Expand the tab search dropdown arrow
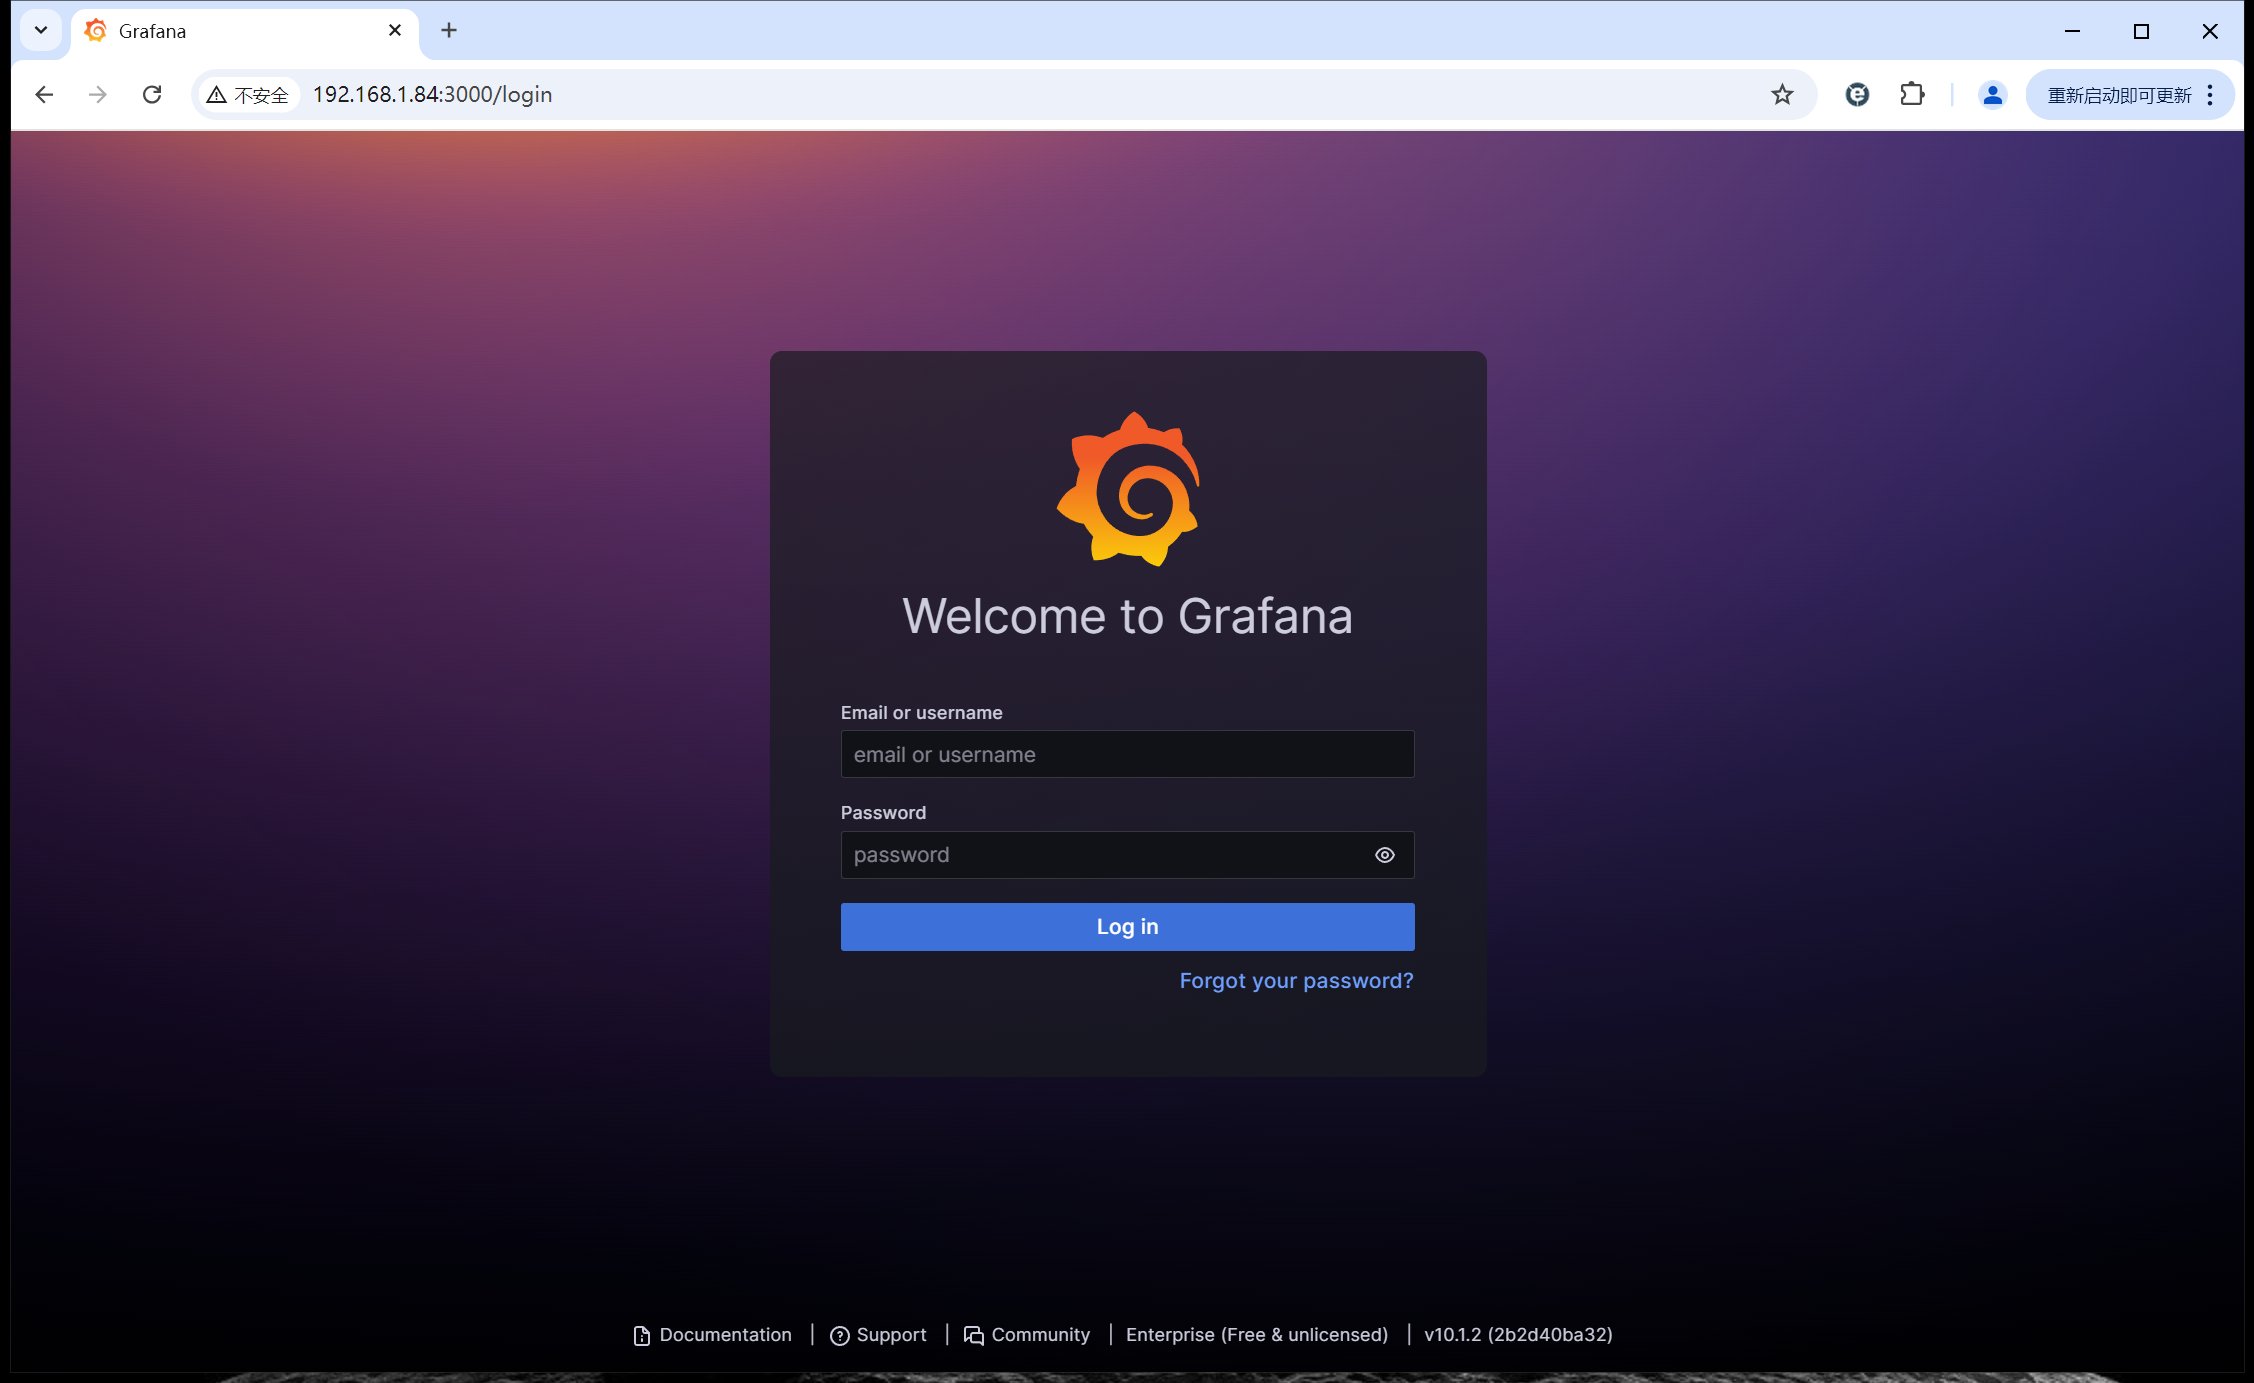Screen dimensions: 2254x1383 coord(41,30)
